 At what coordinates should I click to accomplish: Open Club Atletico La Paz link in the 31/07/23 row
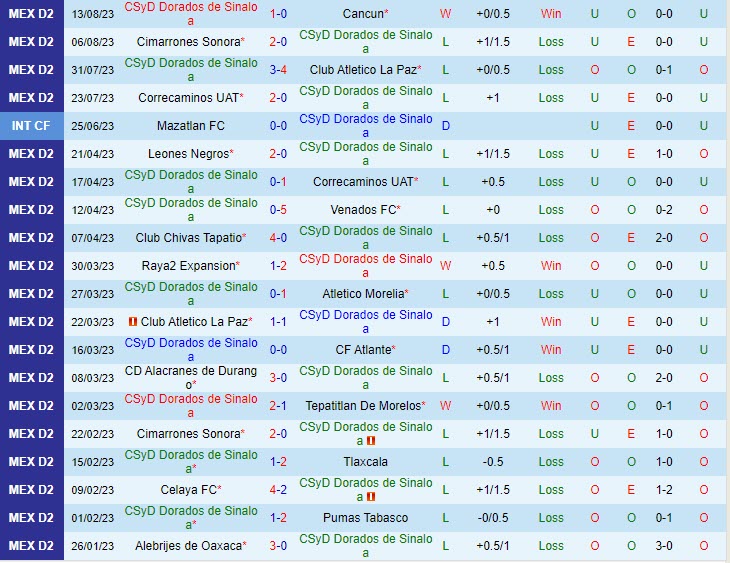pos(363,70)
